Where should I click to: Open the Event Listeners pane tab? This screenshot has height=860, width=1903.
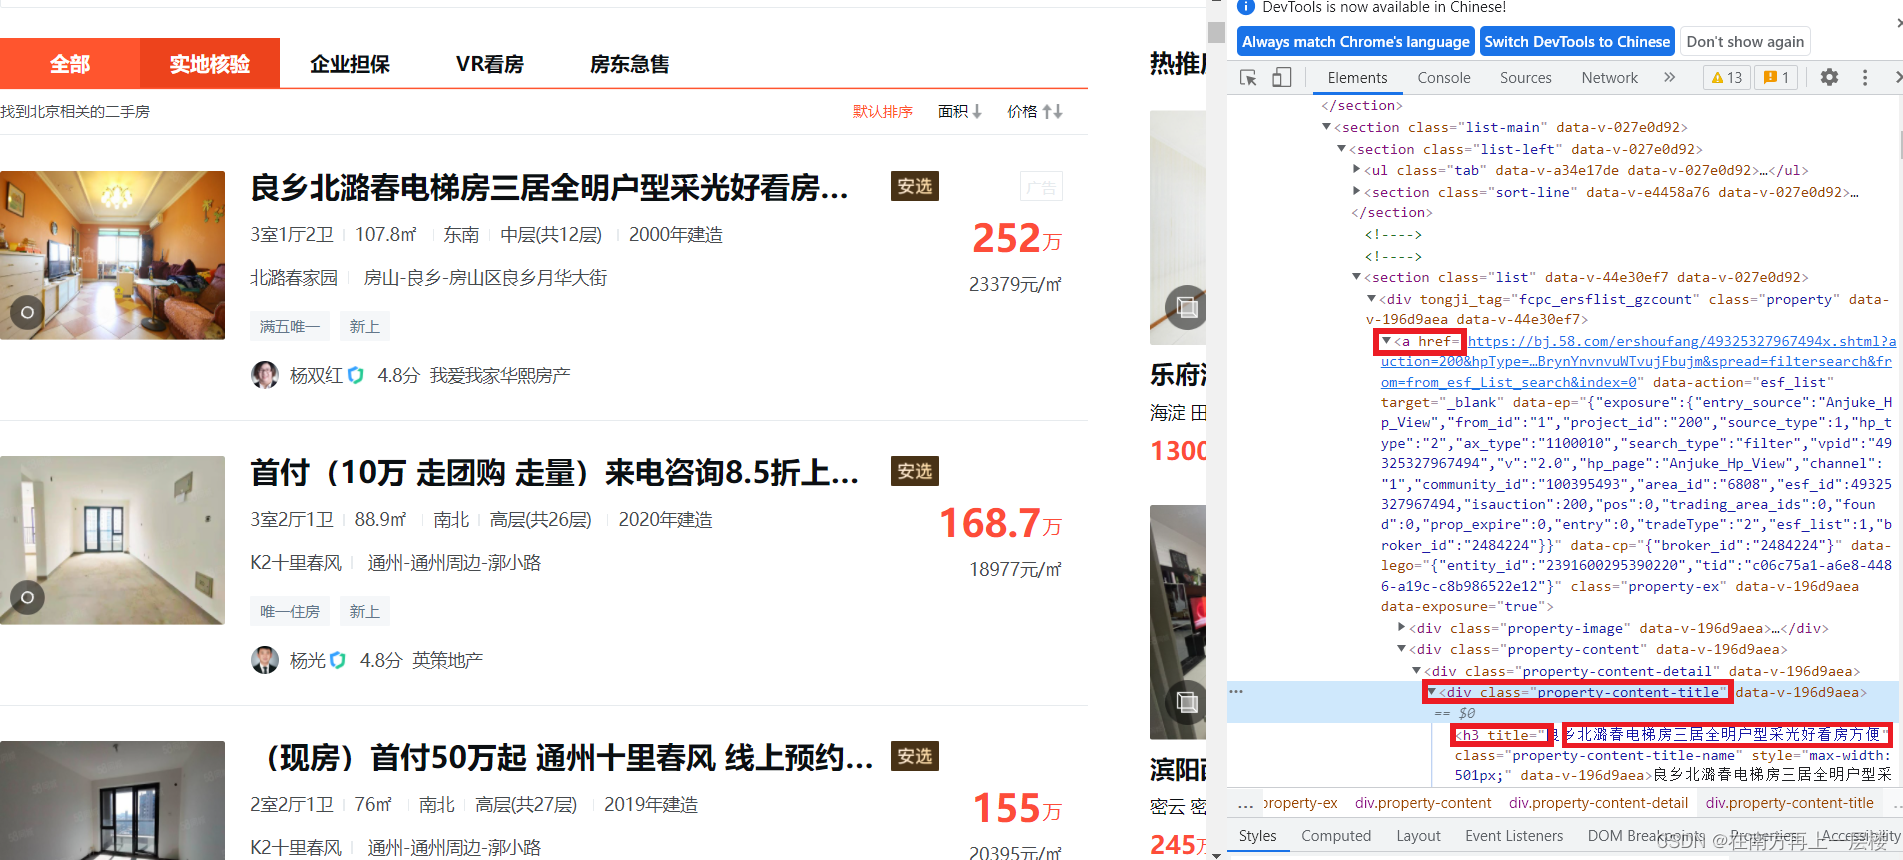pos(1513,836)
